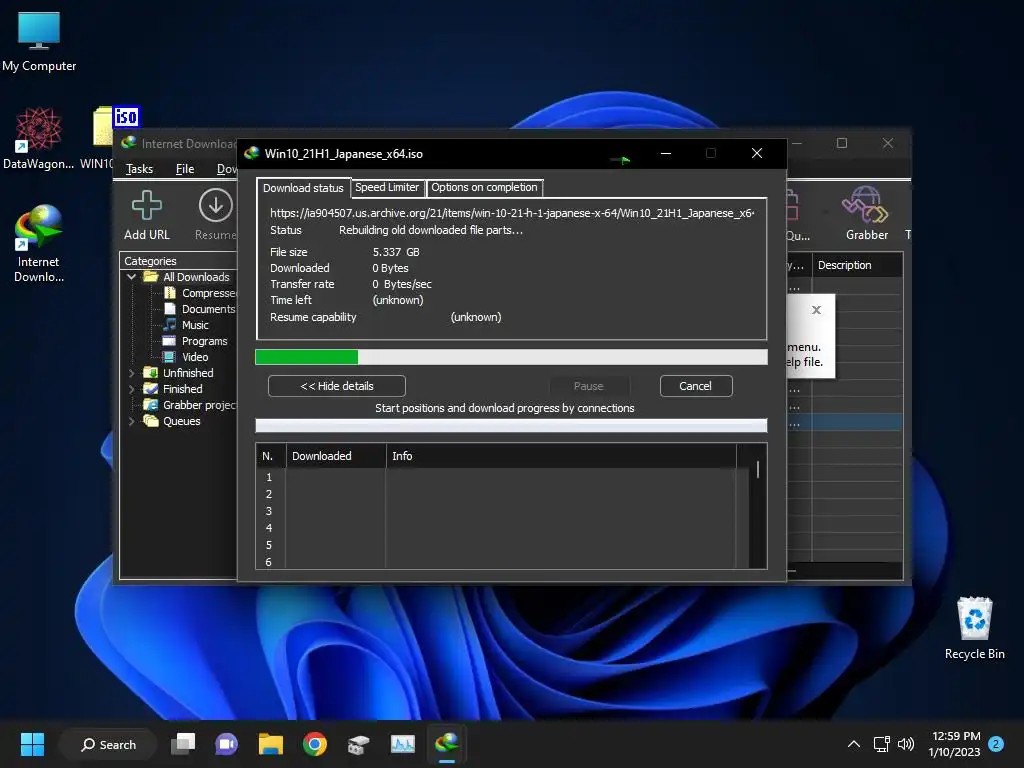Launch Google Chrome from the taskbar
Image resolution: width=1024 pixels, height=768 pixels.
[x=315, y=744]
